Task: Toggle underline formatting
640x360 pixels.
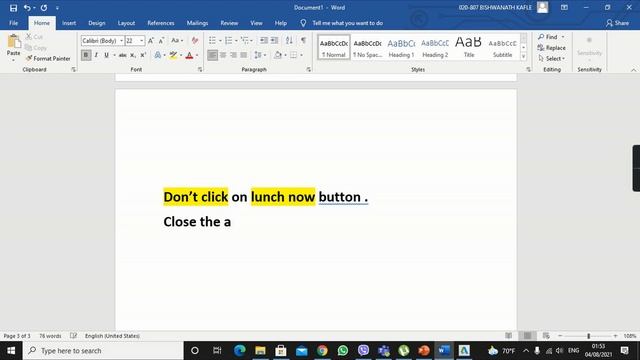Action: point(106,55)
